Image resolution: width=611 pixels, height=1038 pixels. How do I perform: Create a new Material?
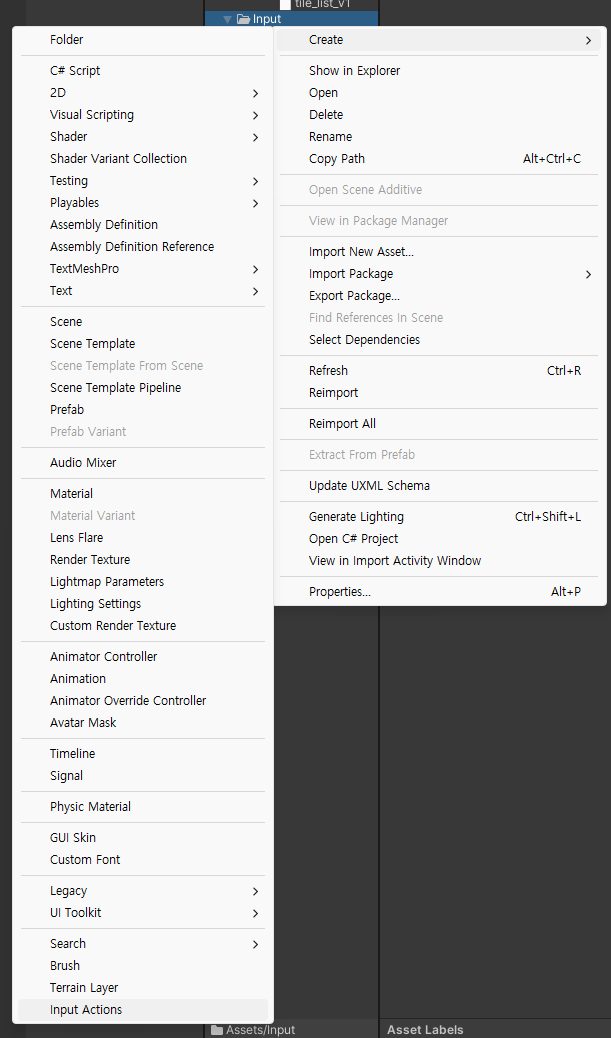[143, 493]
